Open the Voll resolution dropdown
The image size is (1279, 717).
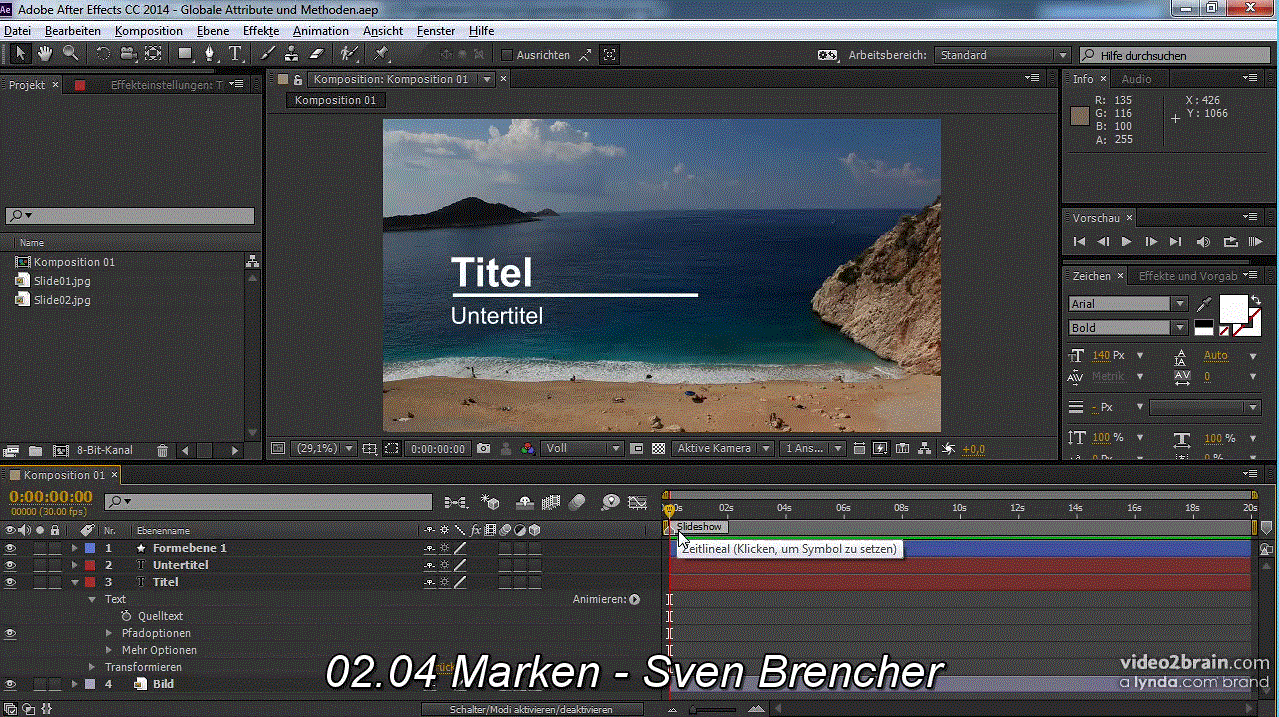tap(582, 449)
